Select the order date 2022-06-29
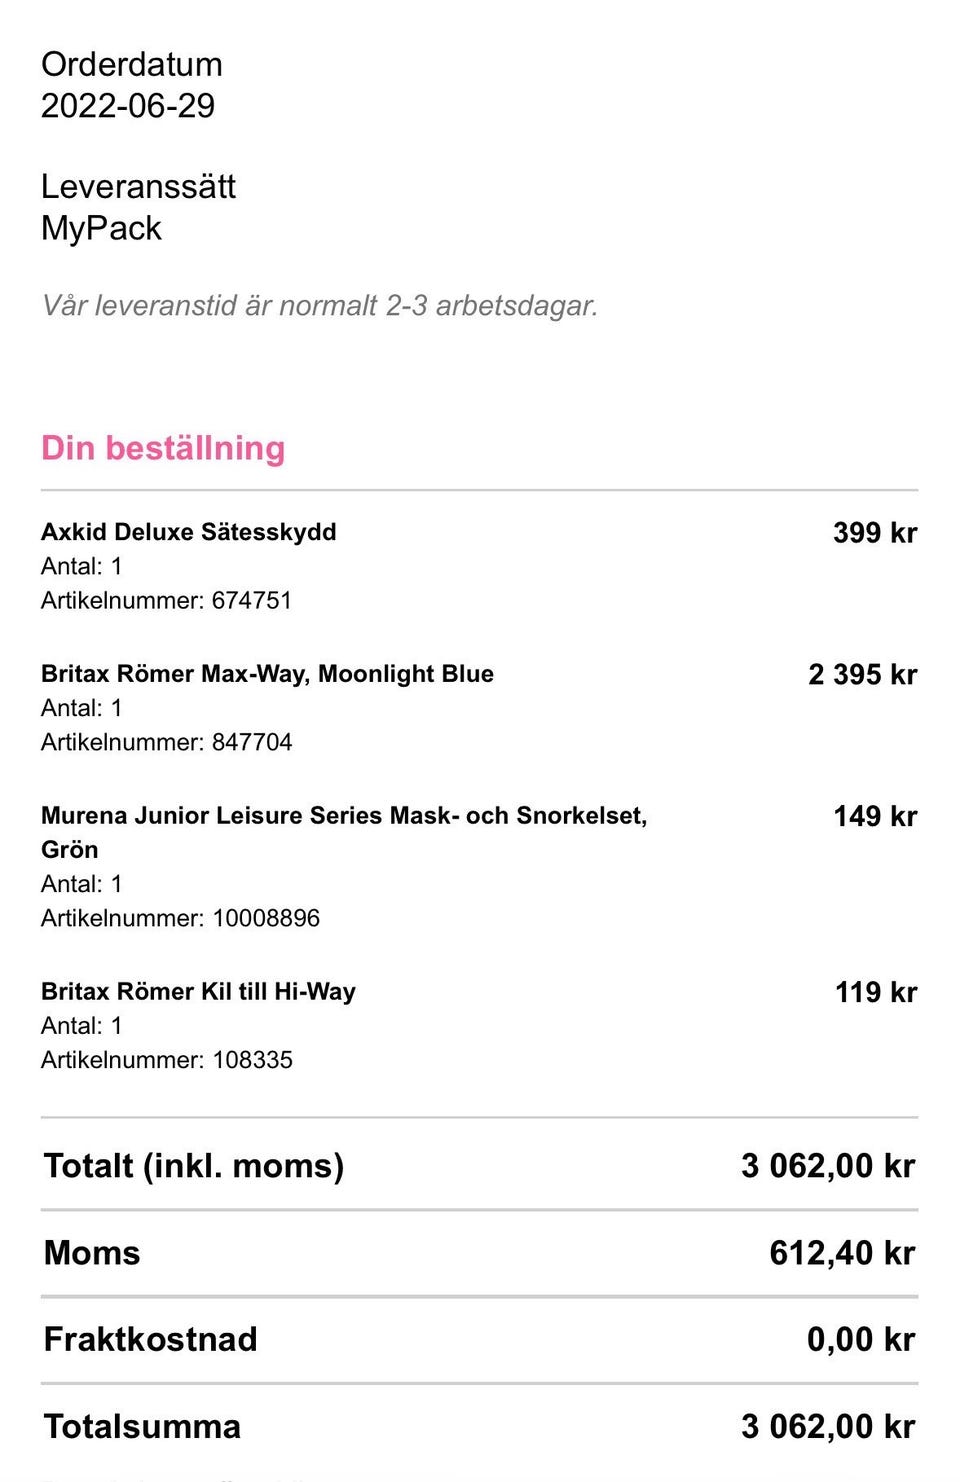The height and width of the screenshot is (1482, 960). tap(128, 106)
